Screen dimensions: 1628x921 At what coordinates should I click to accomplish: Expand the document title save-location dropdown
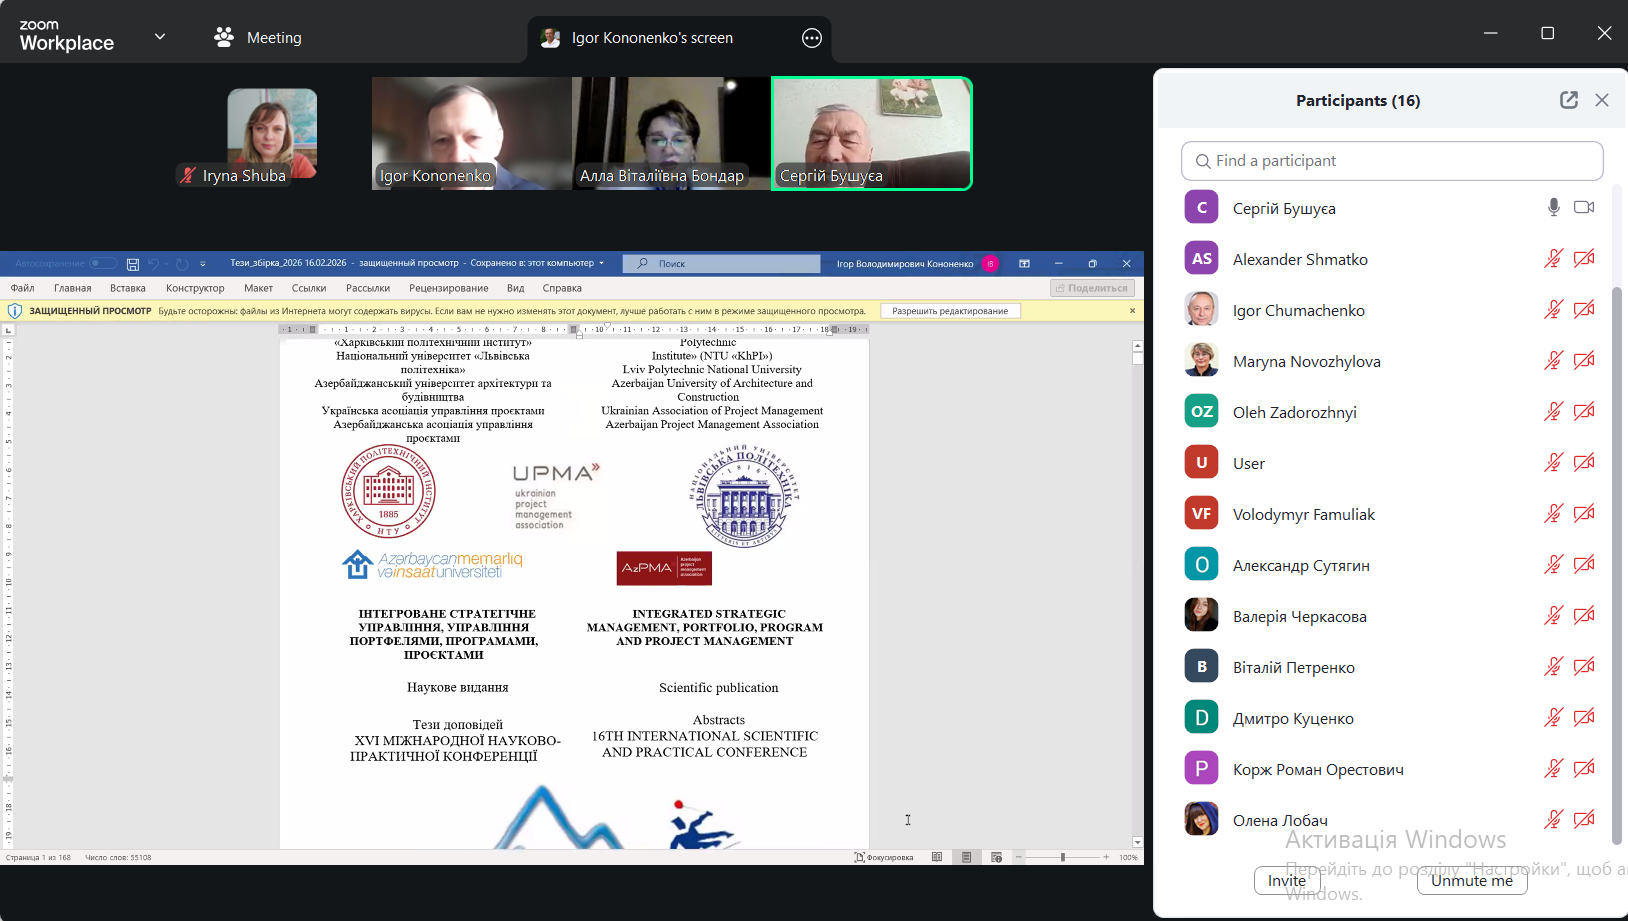click(x=601, y=264)
